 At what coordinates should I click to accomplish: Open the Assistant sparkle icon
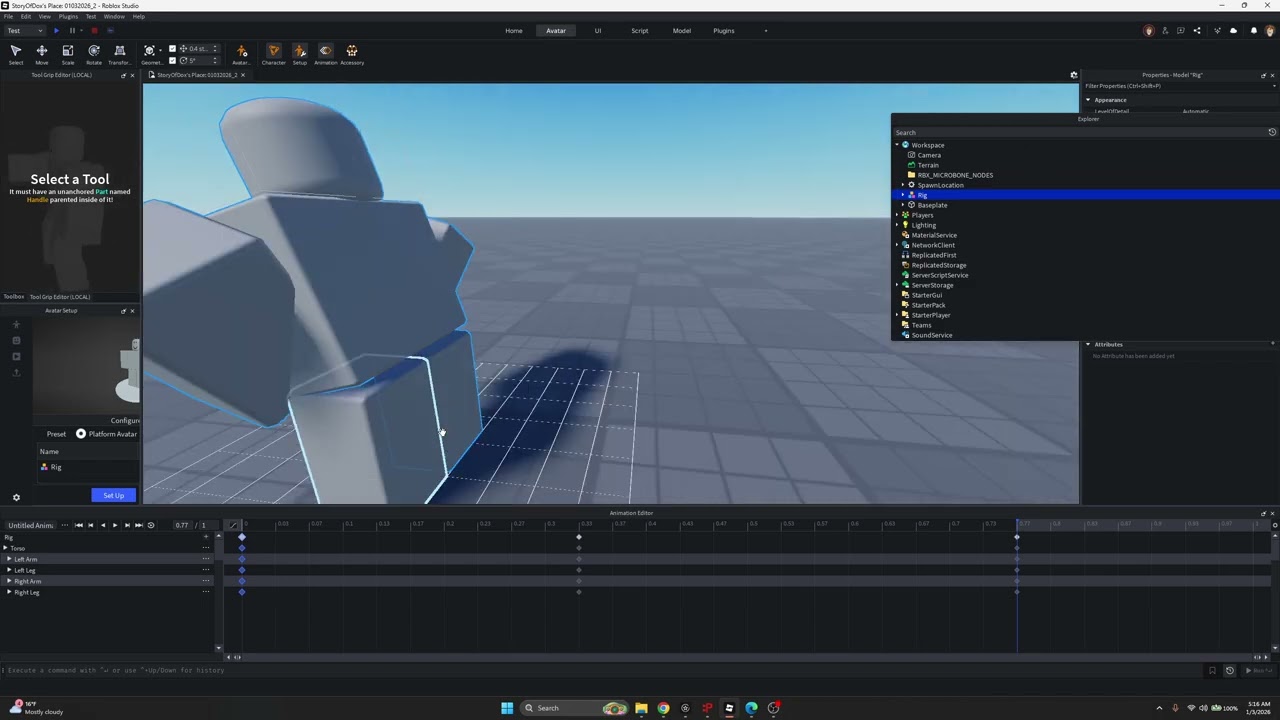tap(1217, 31)
